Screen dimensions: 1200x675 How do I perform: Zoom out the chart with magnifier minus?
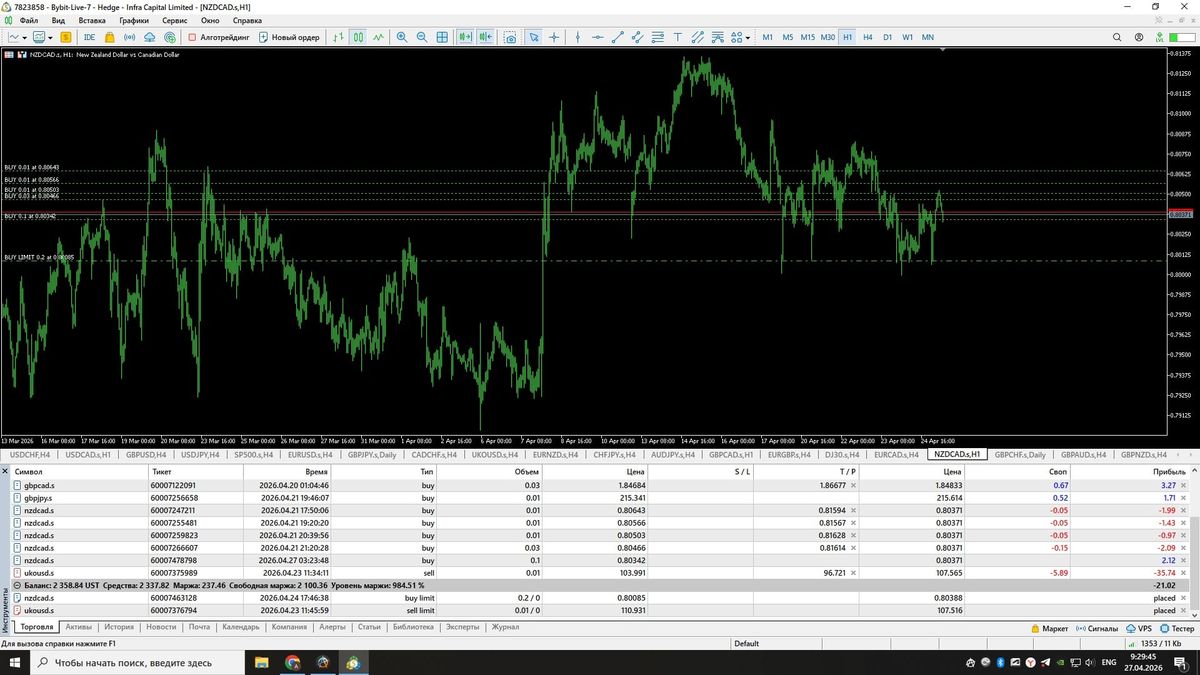[422, 37]
